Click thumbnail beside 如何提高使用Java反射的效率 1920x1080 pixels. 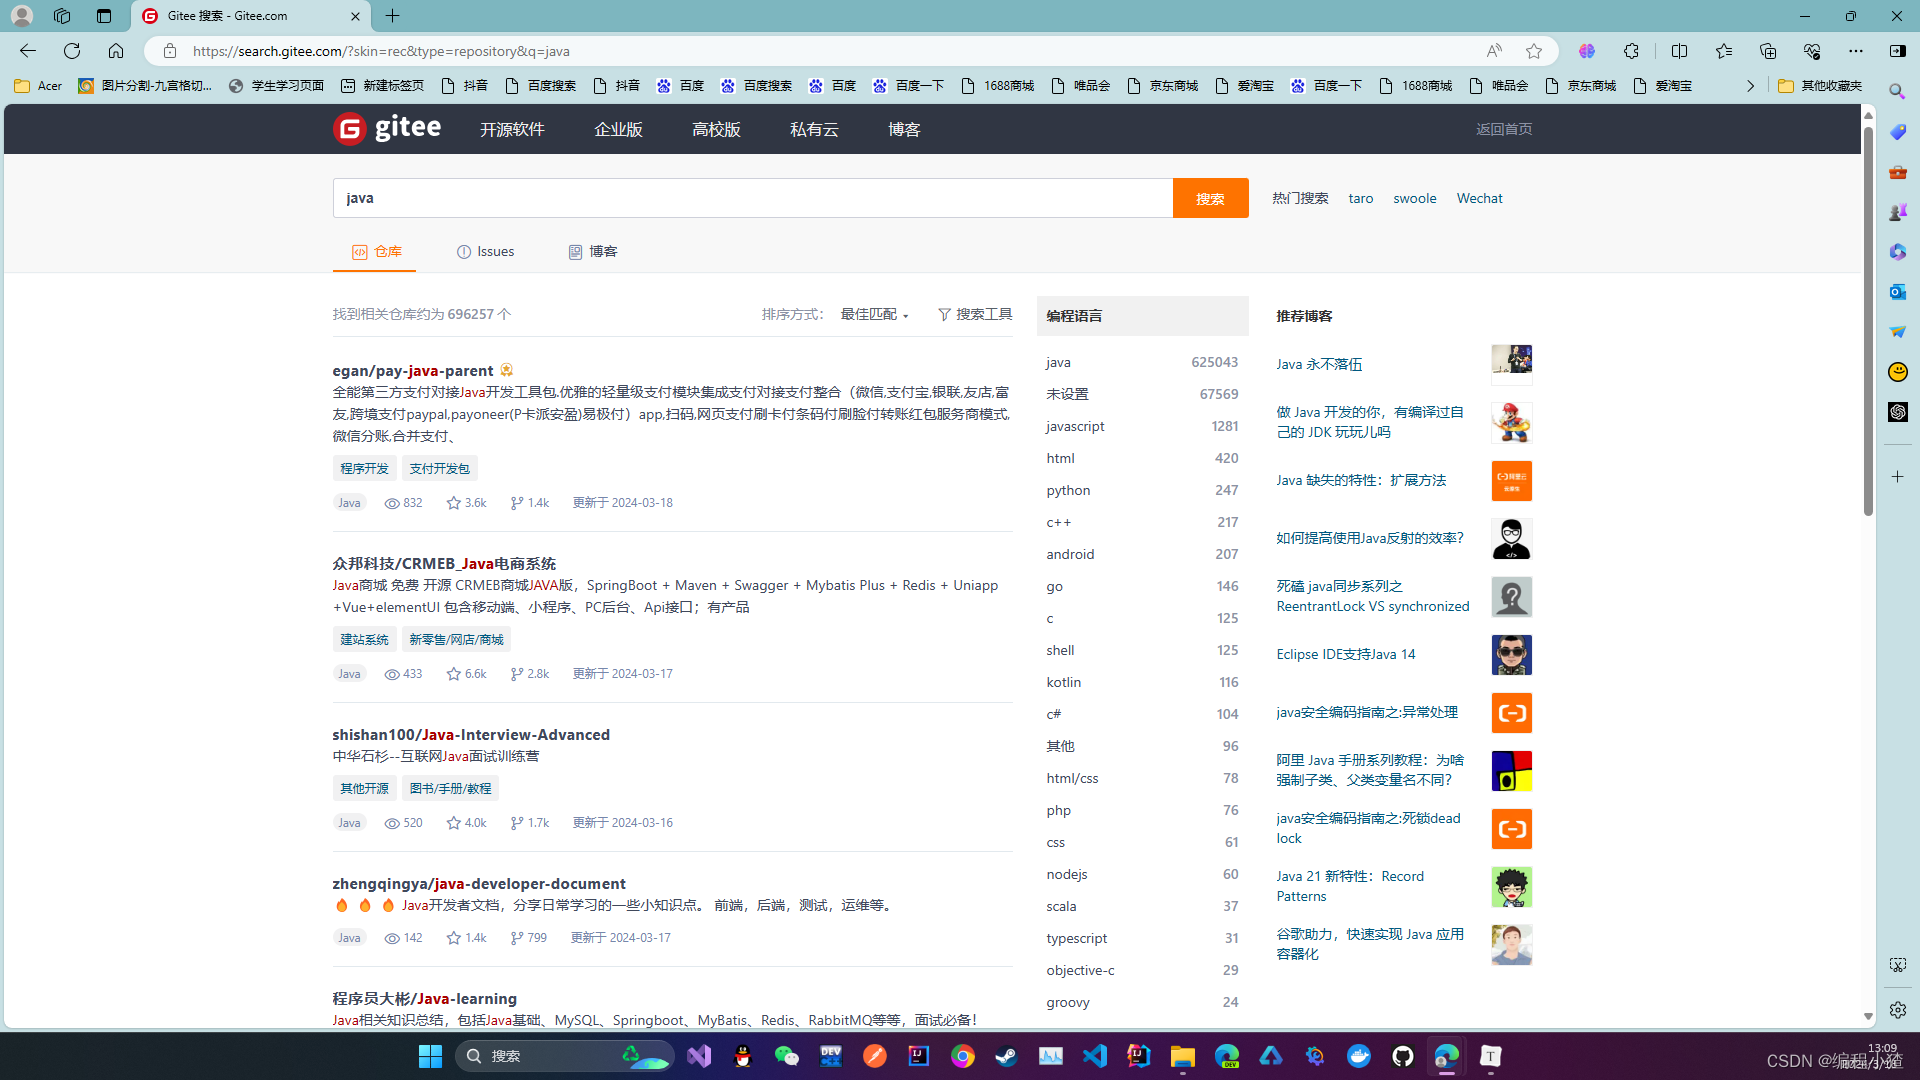(1511, 539)
